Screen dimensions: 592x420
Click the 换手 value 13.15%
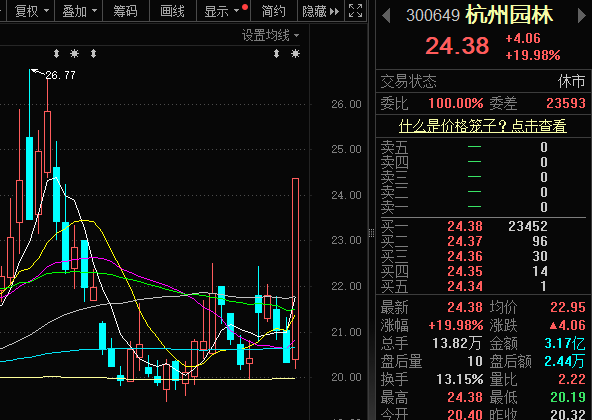[459, 379]
